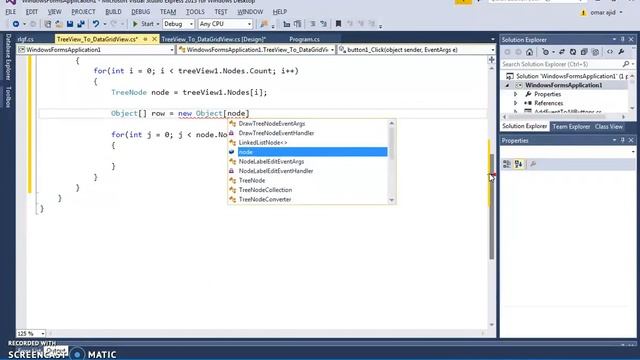
Task: Open the PROJECT menu
Action: (83, 12)
